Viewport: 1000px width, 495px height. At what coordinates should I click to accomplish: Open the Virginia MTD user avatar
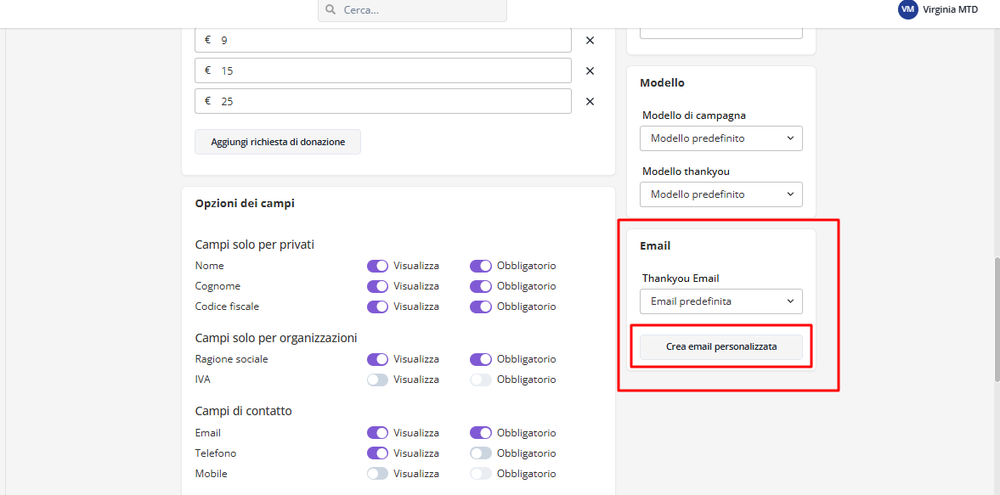click(907, 9)
